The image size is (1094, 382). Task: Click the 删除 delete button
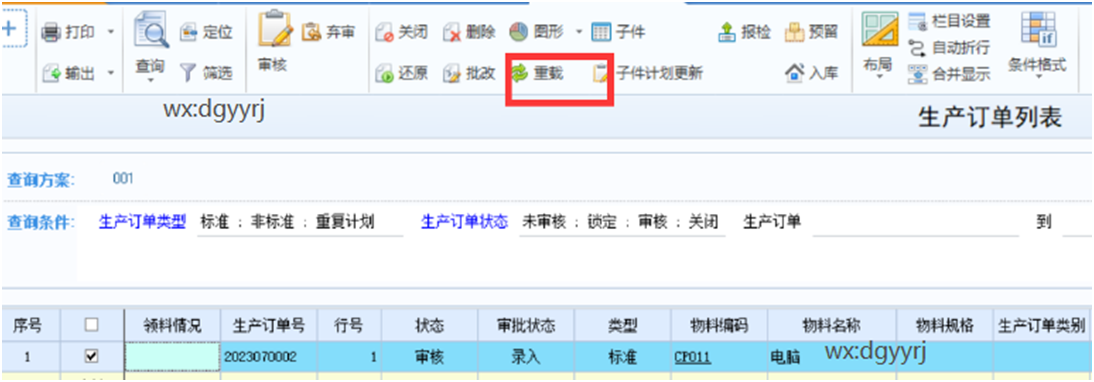[x=470, y=32]
